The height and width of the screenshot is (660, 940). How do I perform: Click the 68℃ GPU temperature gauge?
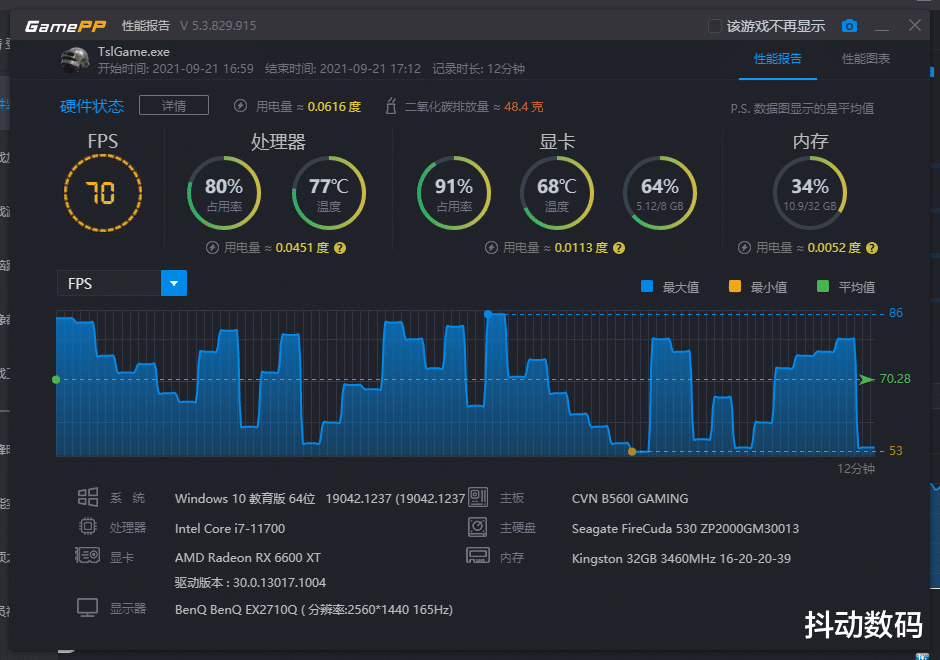point(557,193)
